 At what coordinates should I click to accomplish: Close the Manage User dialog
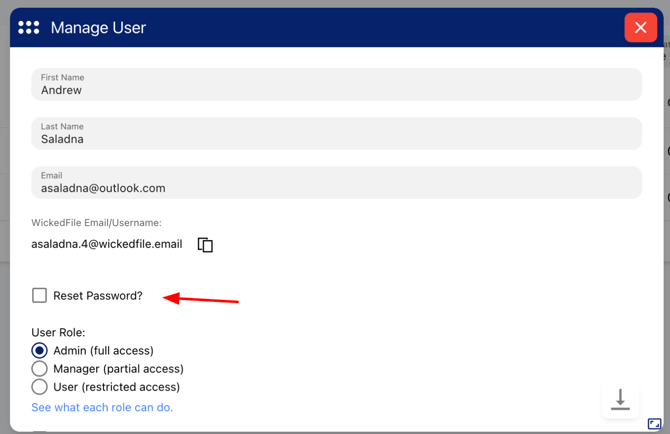click(640, 28)
